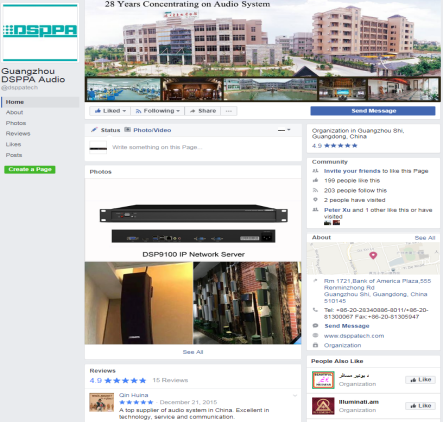
Task: Click the December 21, 2015 review date
Action: [x=188, y=402]
